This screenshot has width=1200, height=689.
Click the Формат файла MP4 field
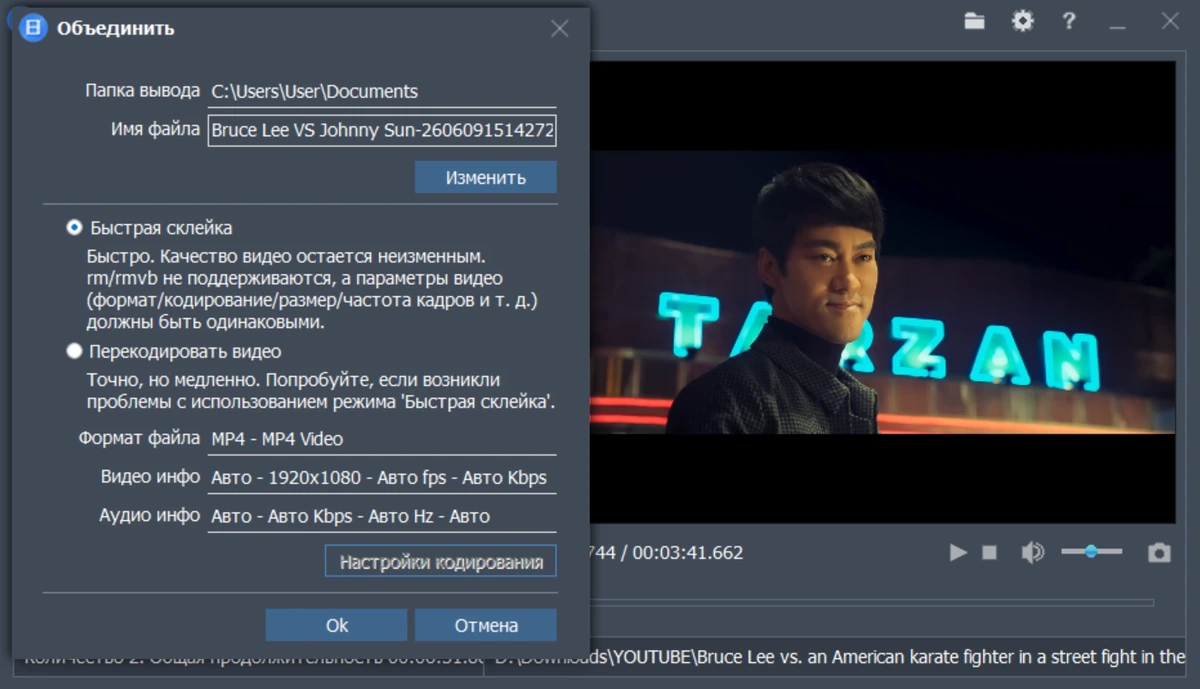(x=382, y=439)
